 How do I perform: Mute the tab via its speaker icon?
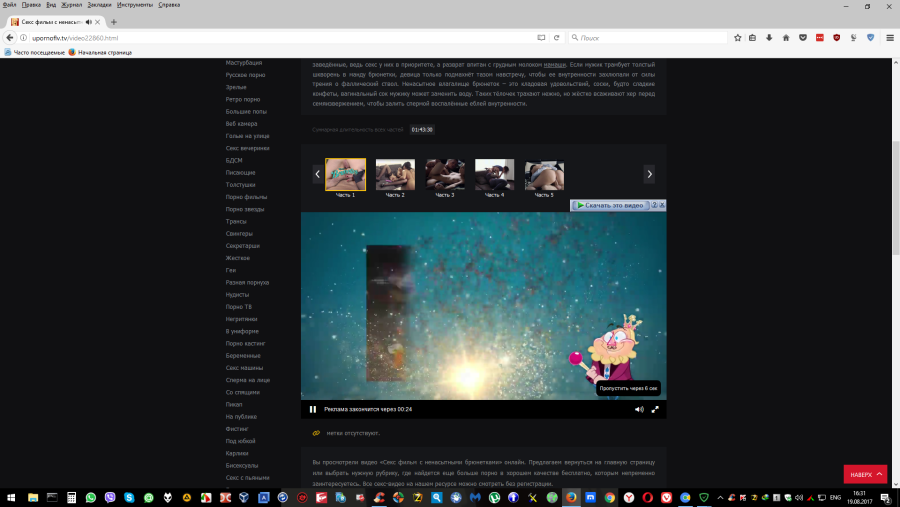88,21
